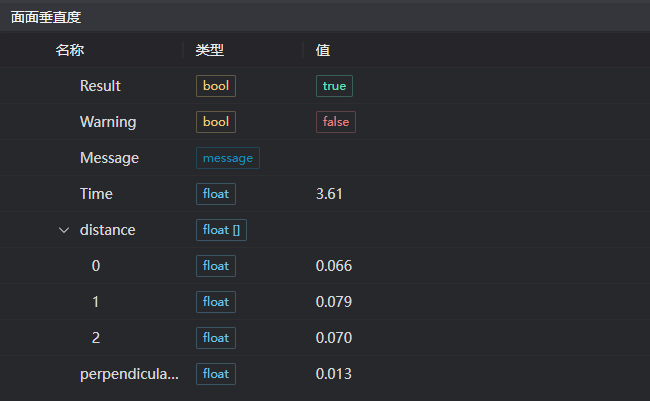Select the Message row name
Screen dimensions: 650x401
(109, 158)
